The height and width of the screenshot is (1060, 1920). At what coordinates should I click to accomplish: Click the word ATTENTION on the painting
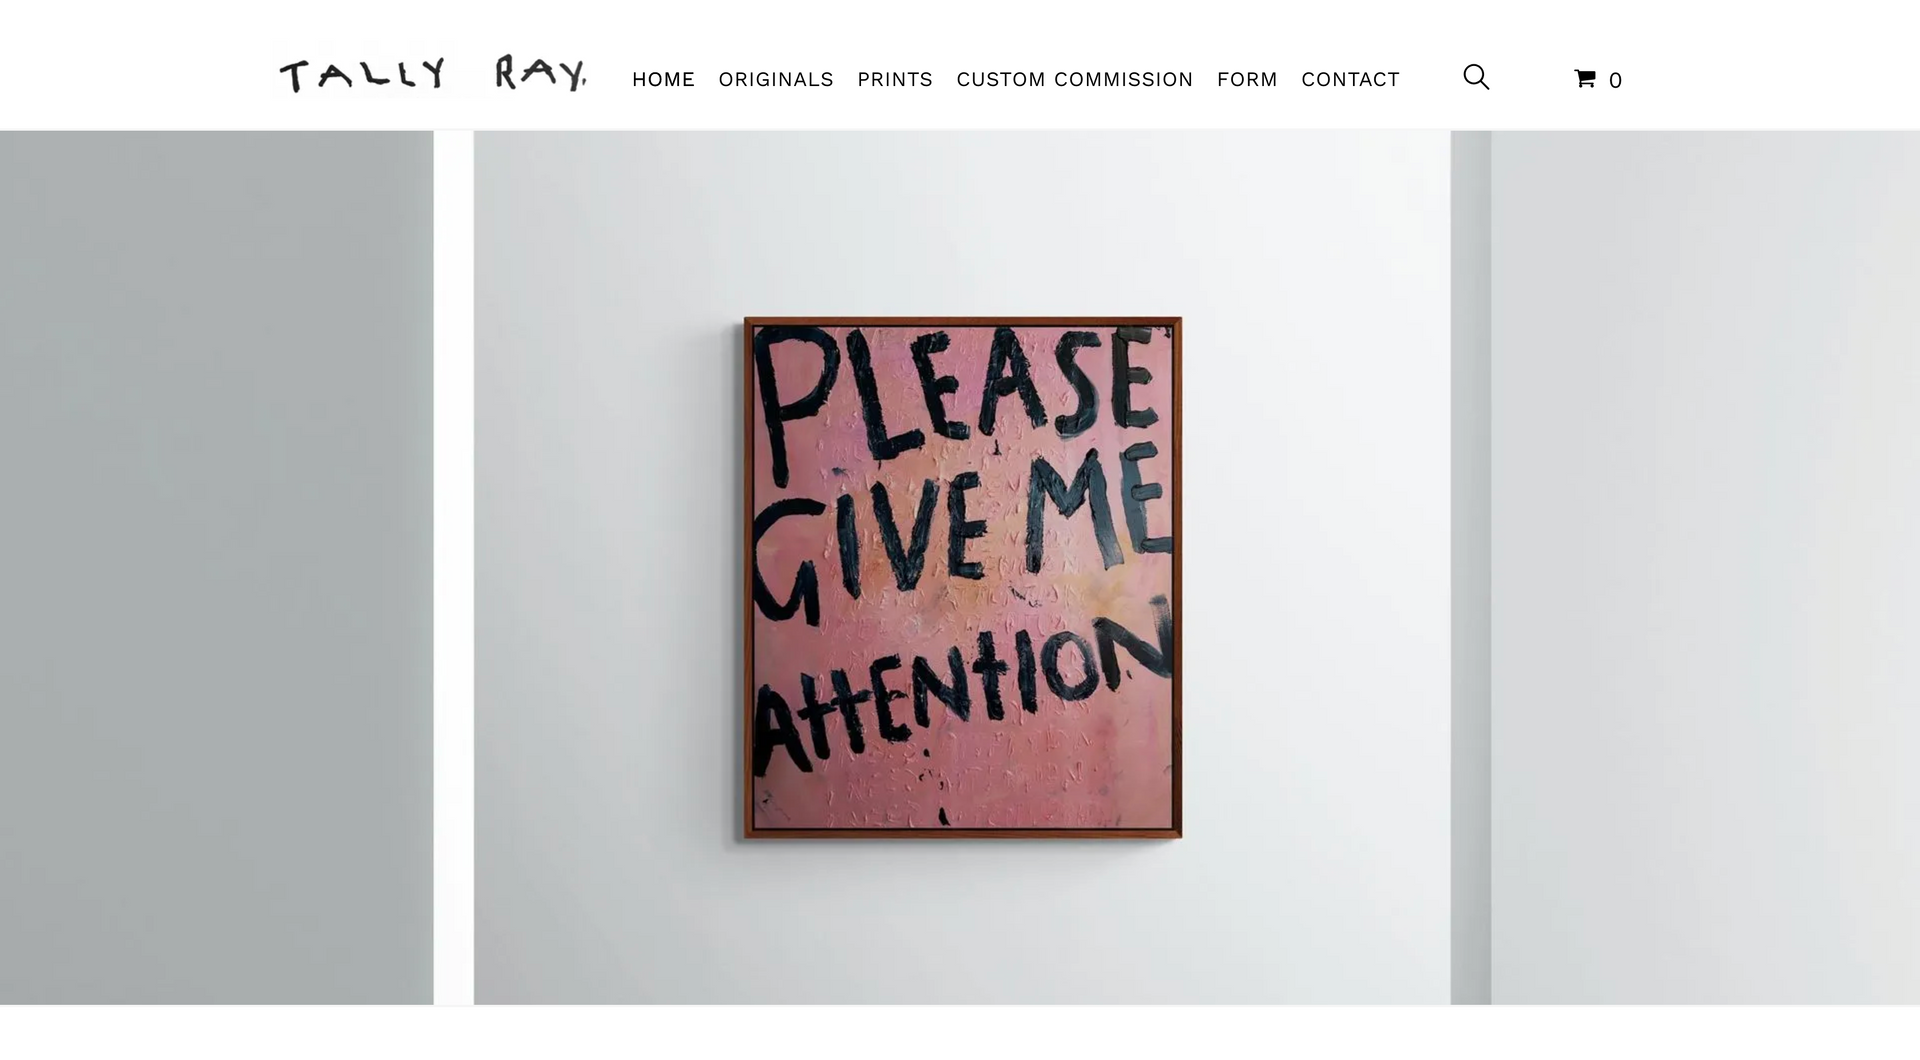point(960,690)
